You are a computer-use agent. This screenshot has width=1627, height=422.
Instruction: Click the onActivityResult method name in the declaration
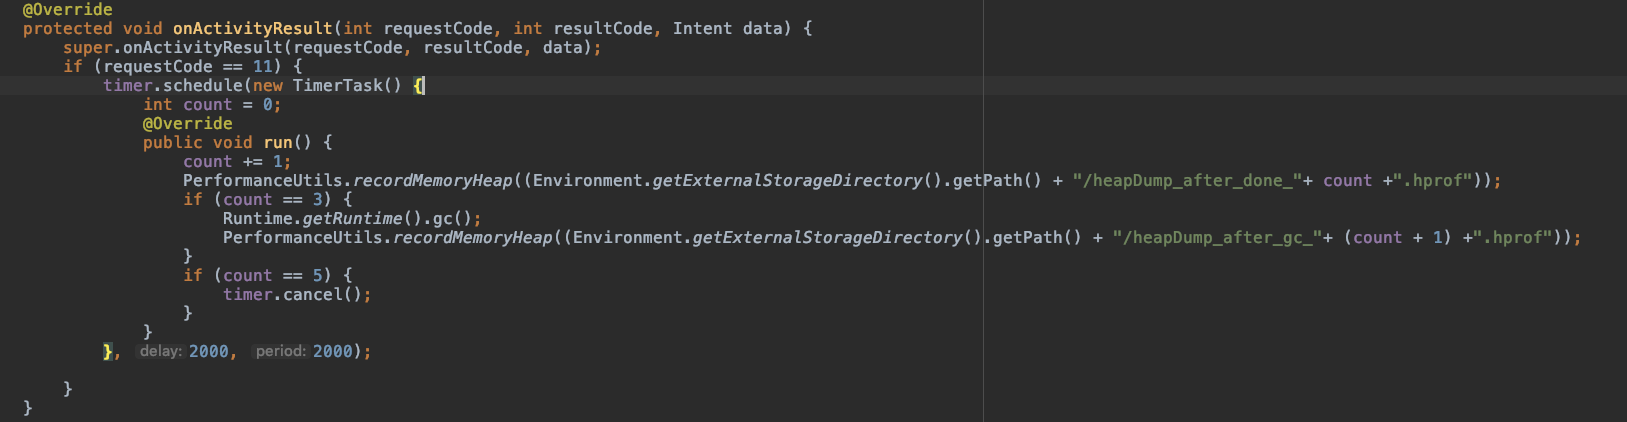(x=252, y=29)
